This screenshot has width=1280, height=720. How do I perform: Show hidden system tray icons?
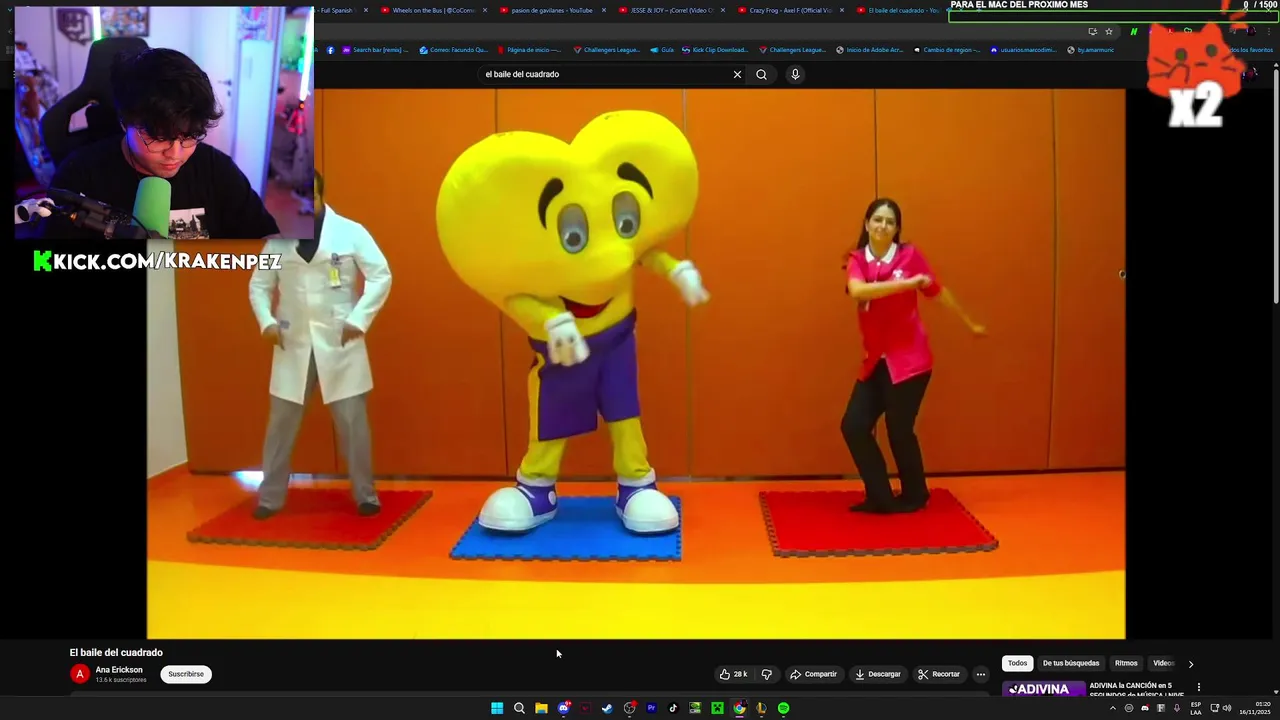[1112, 708]
